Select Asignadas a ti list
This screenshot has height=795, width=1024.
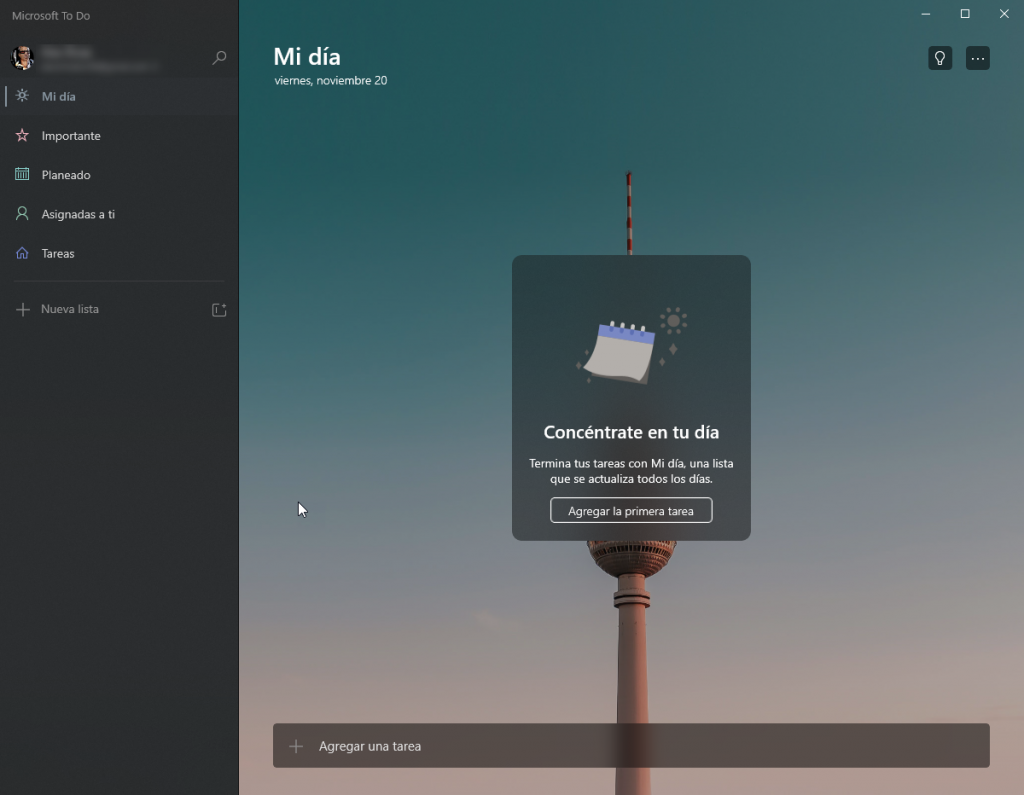click(x=120, y=214)
